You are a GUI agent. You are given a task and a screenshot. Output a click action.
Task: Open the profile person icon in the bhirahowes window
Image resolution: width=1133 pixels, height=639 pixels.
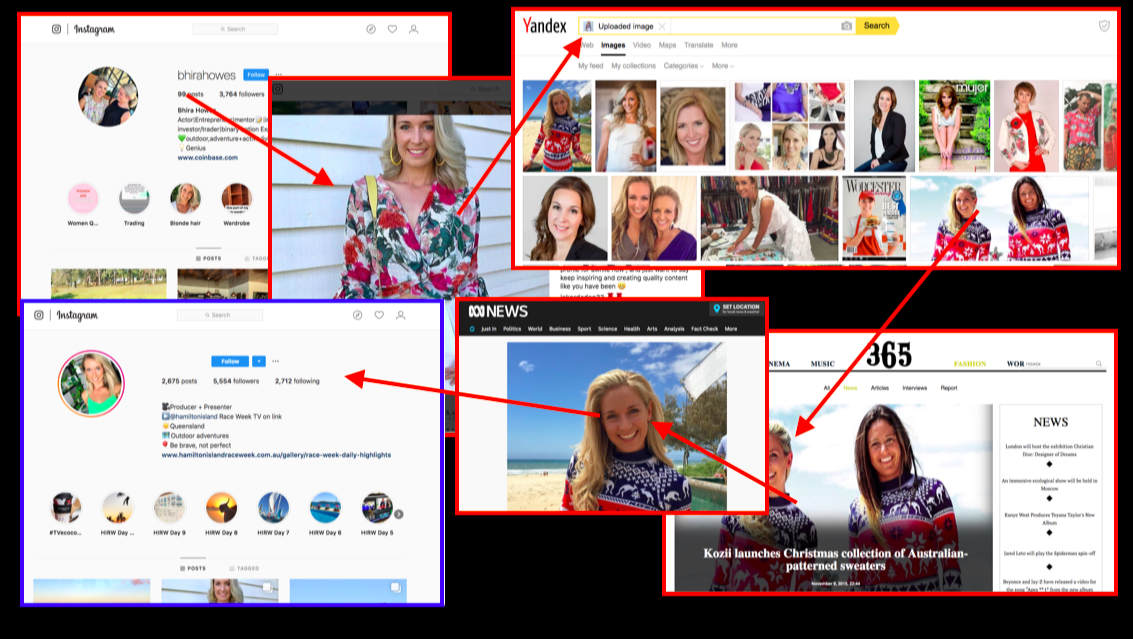tap(413, 30)
